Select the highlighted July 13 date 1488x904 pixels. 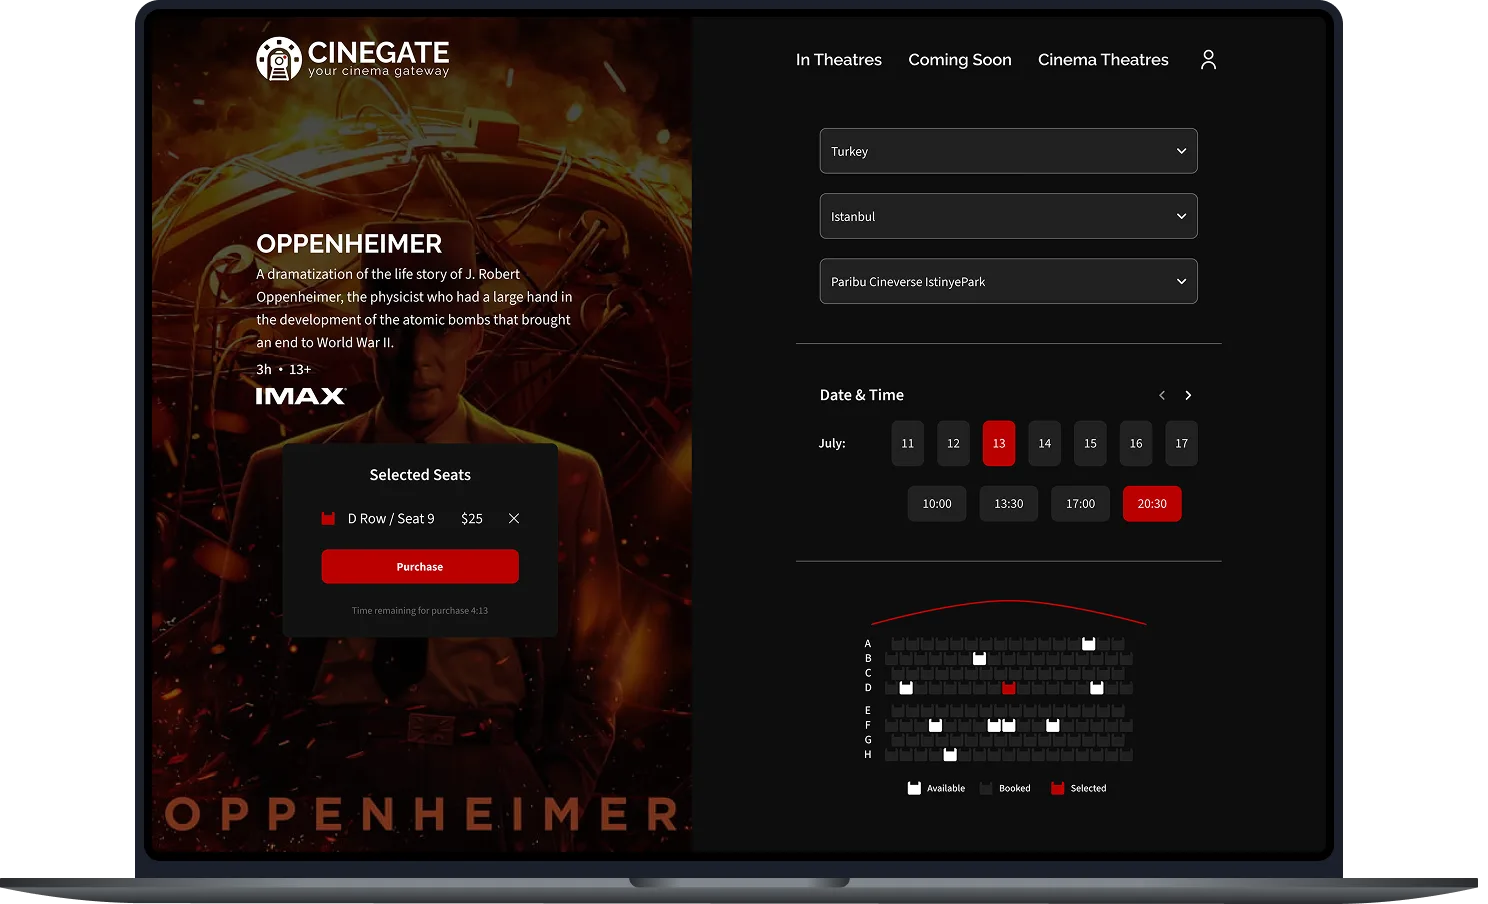click(999, 443)
